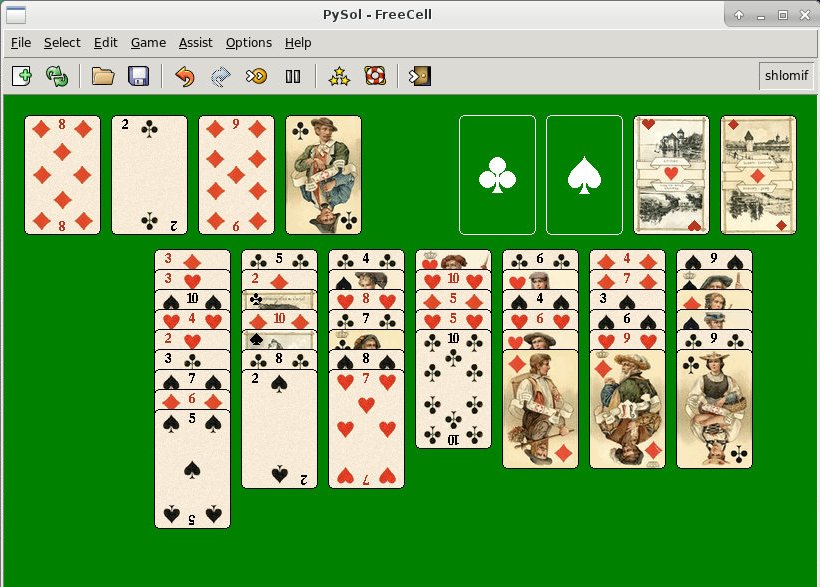
Task: Click the diamonds foundation pile
Action: (758, 175)
